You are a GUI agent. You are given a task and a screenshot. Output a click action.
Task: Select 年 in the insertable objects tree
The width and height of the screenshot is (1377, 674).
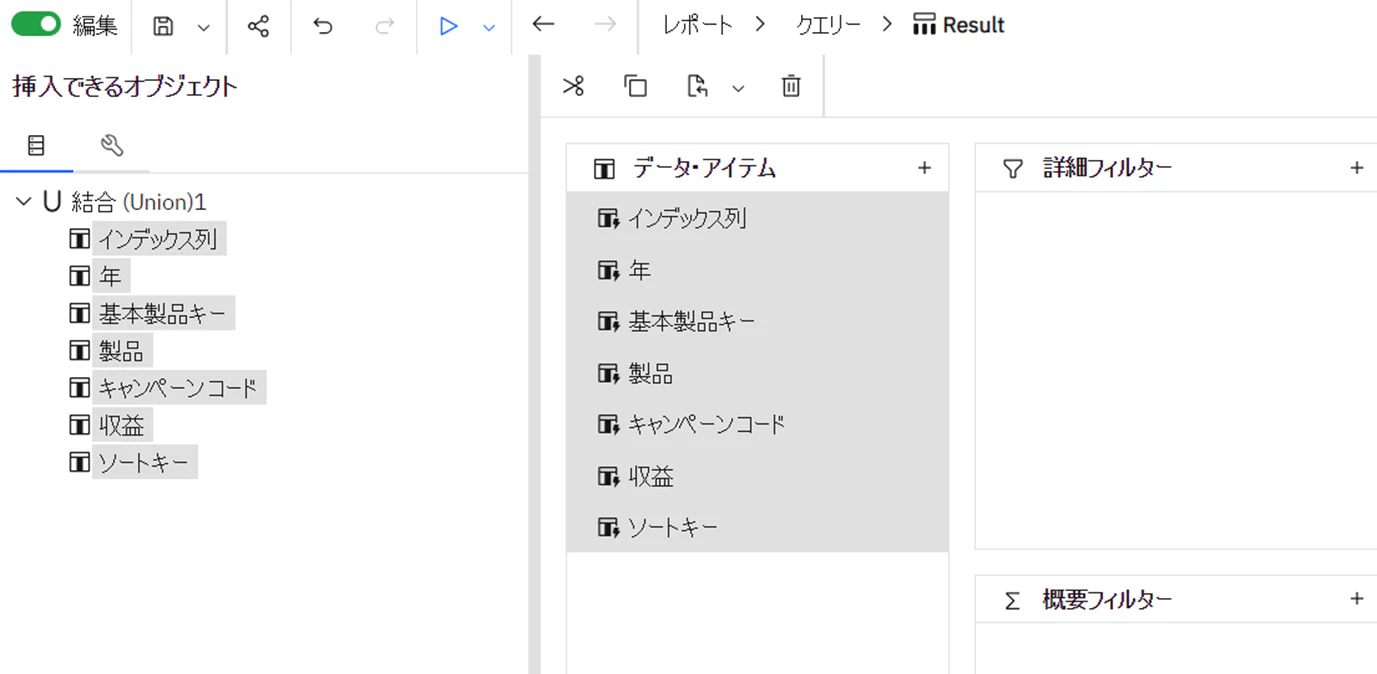coord(110,276)
